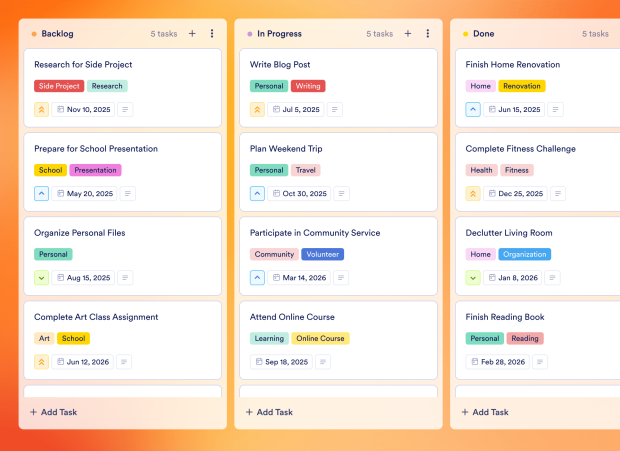This screenshot has width=620, height=451.
Task: Click Add Task in Done column
Action: point(485,412)
